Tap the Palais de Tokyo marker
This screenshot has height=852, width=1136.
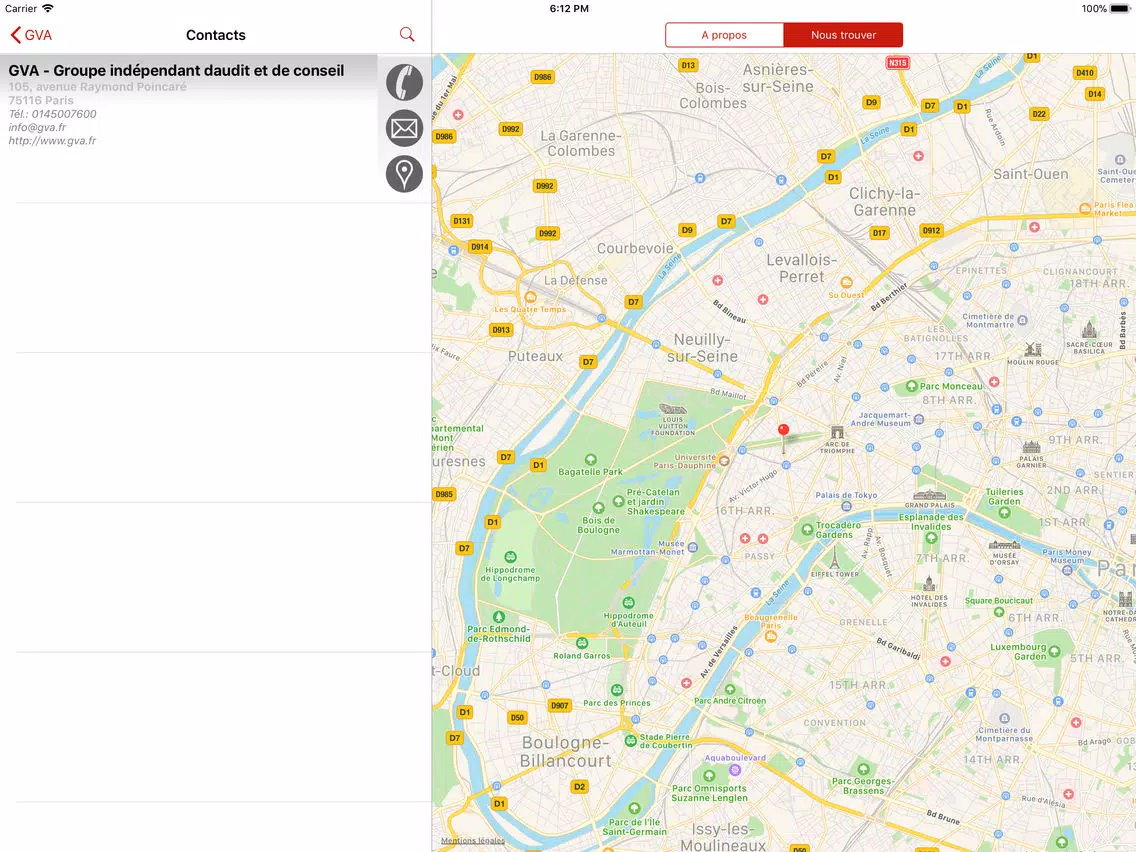pos(846,505)
